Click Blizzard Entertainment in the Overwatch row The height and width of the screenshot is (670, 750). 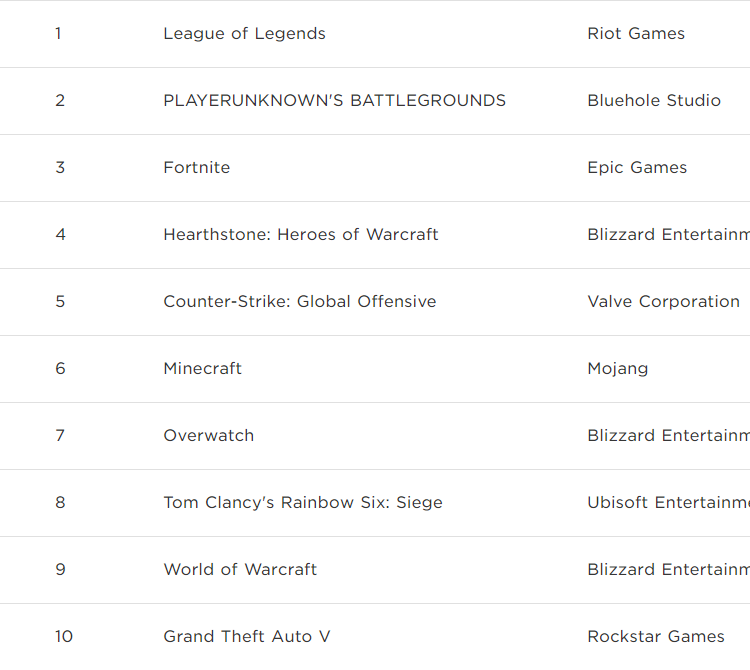[668, 436]
